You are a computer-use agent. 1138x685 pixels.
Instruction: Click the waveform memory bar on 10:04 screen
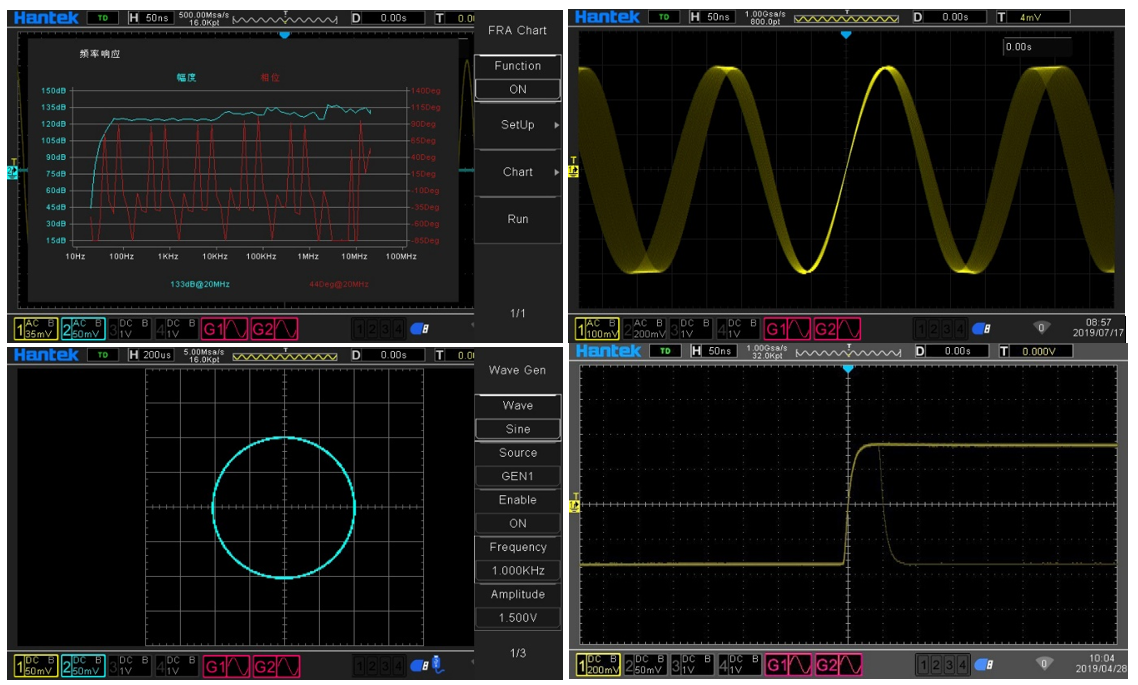click(848, 353)
